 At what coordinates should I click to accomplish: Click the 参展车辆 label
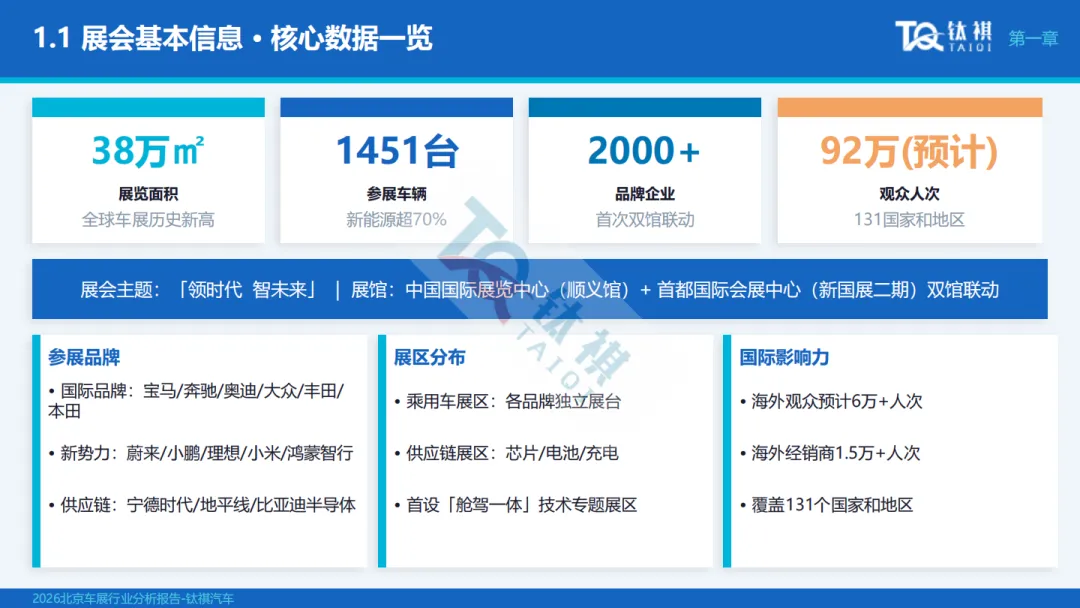point(397,194)
